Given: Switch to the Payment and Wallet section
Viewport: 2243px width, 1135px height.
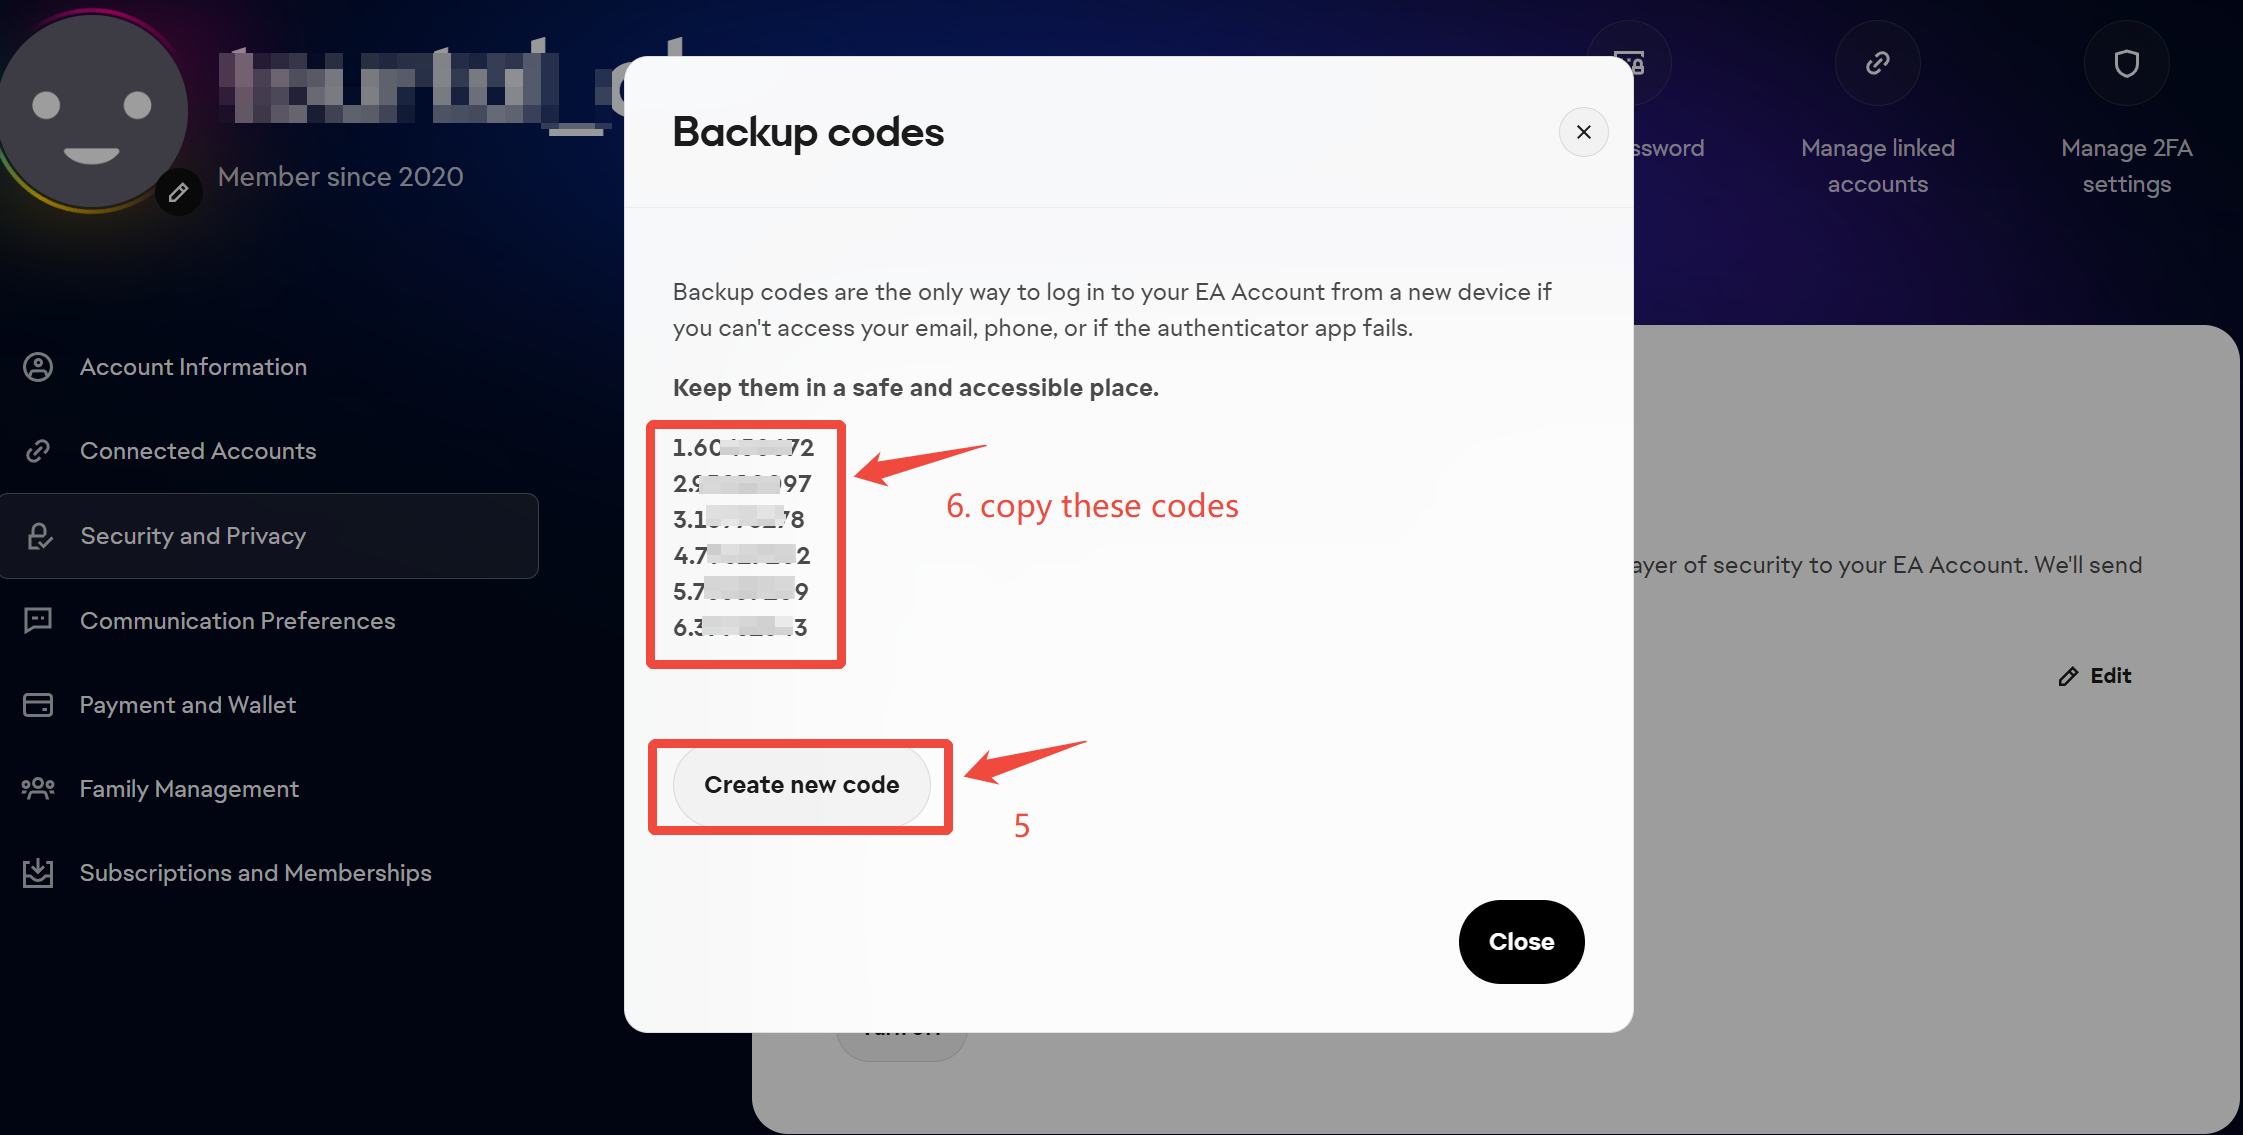Looking at the screenshot, I should (x=188, y=705).
